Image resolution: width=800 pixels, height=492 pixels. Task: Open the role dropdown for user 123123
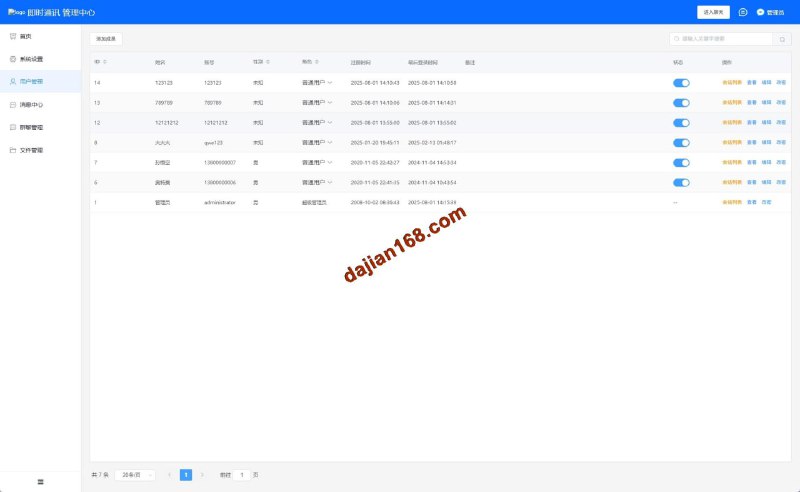(x=330, y=82)
